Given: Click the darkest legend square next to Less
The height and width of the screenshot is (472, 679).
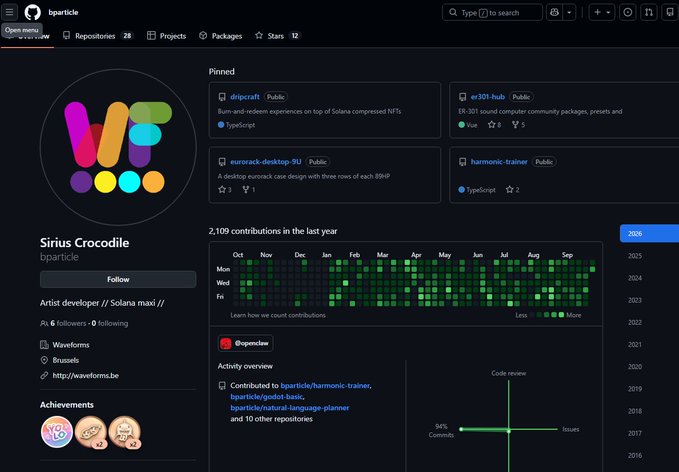Looking at the screenshot, I should coord(532,315).
